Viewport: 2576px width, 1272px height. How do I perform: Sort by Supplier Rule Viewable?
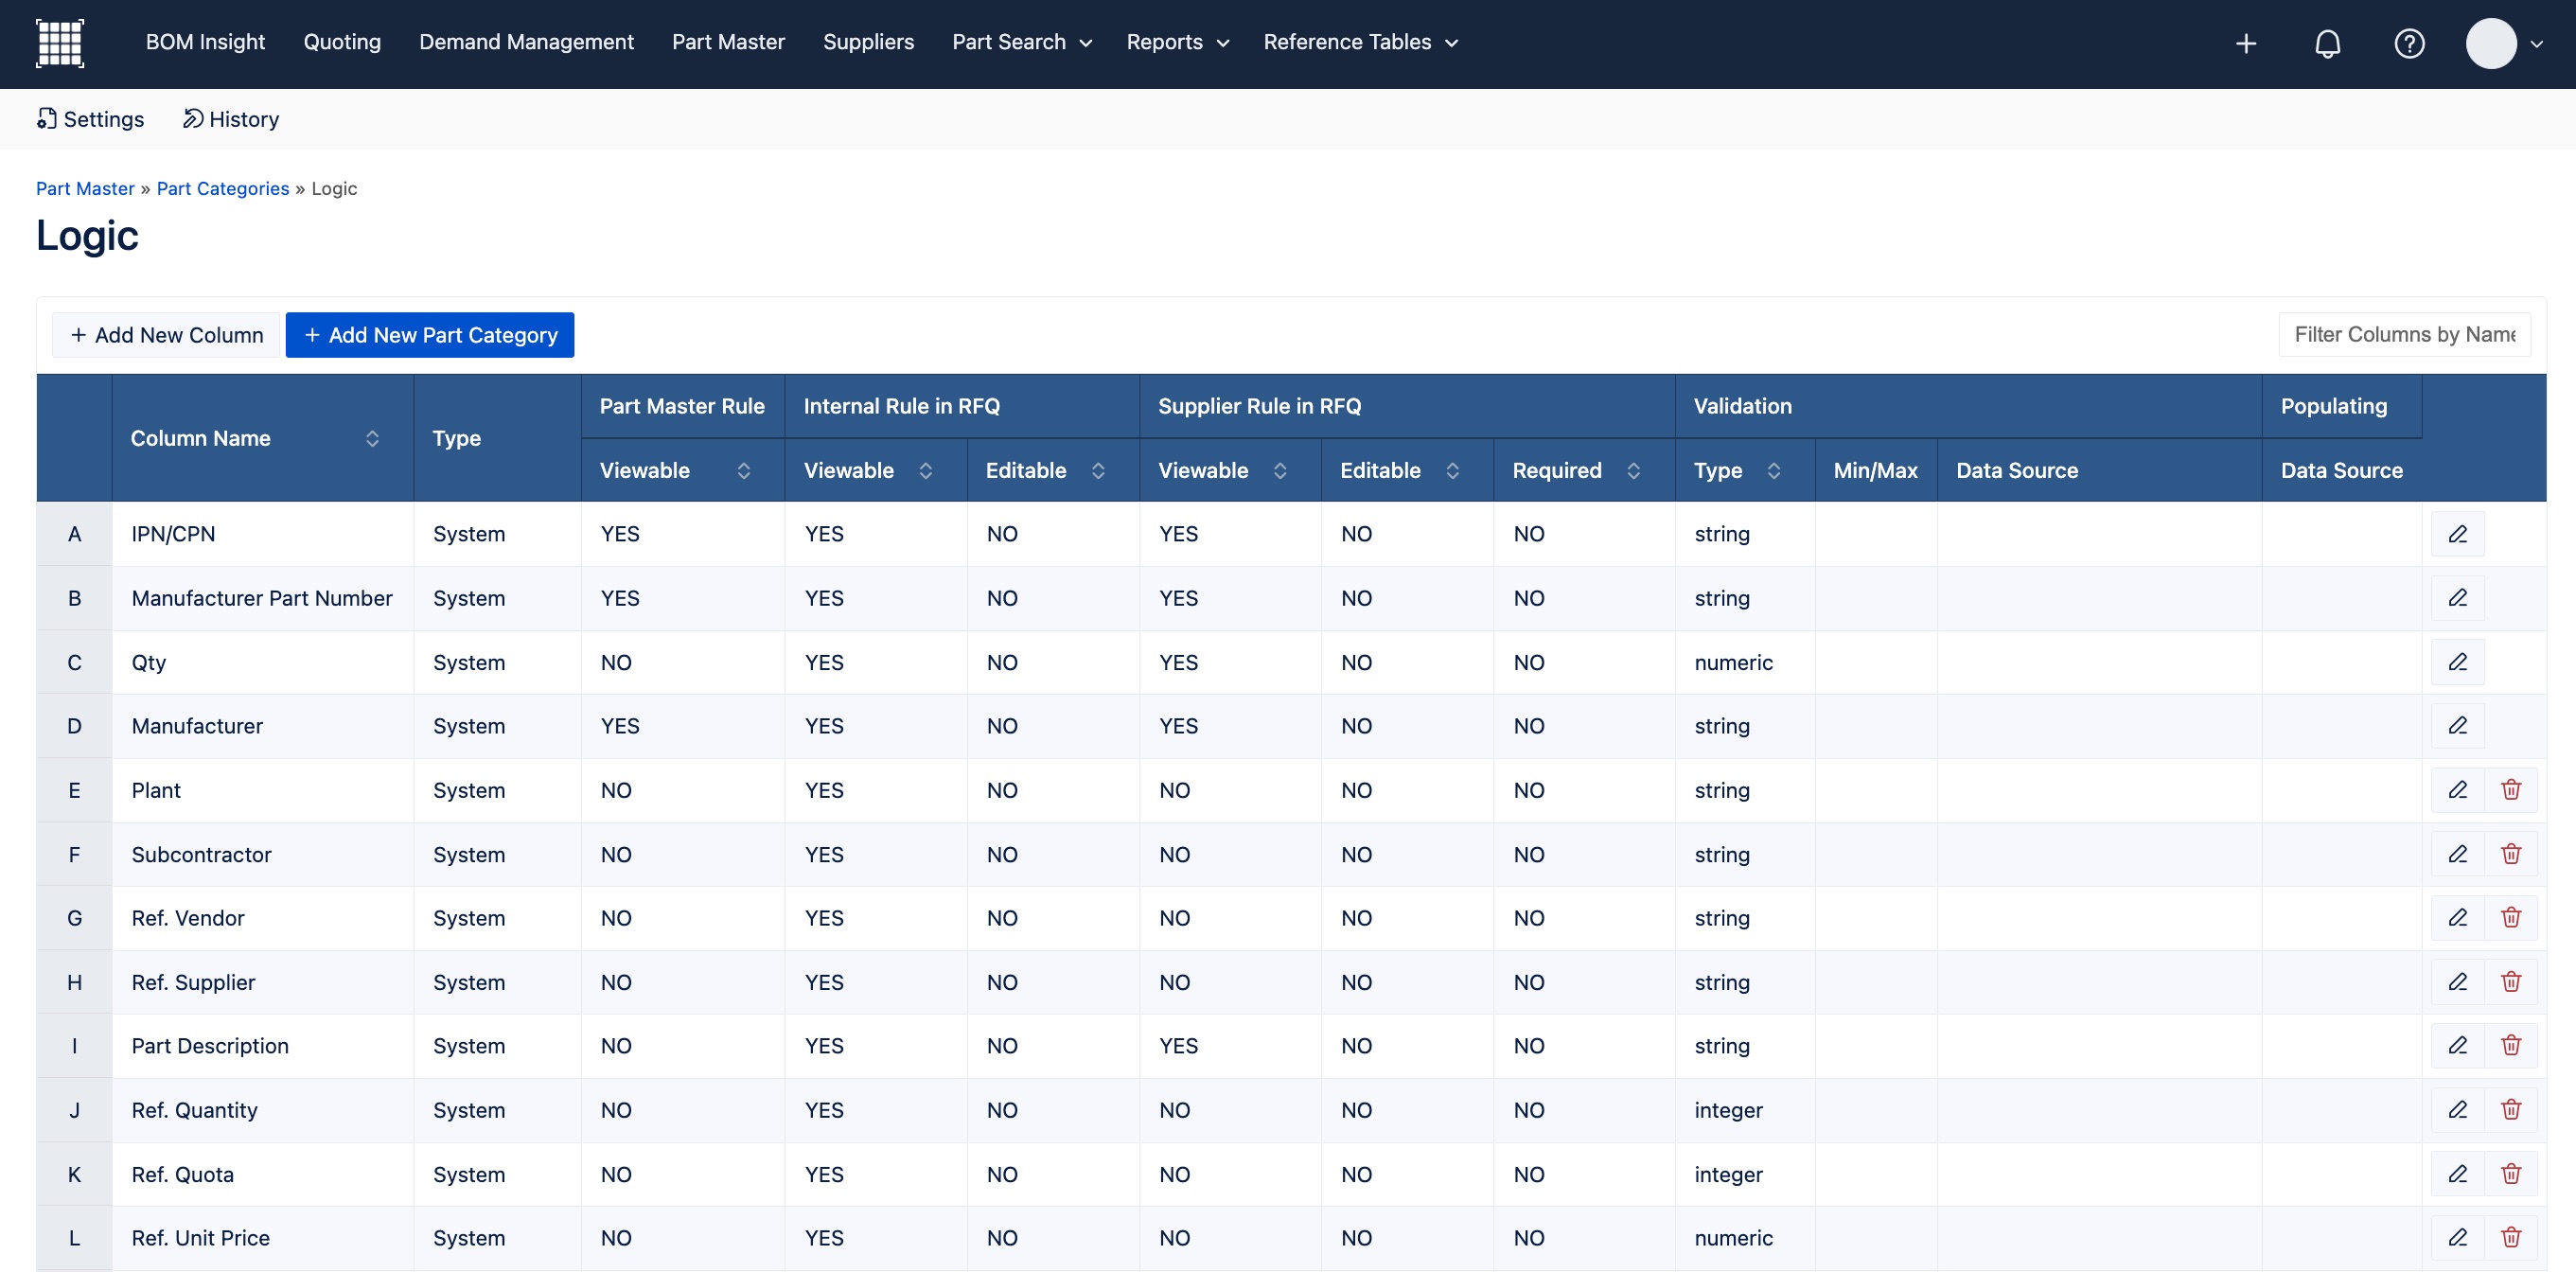pyautogui.click(x=1280, y=471)
